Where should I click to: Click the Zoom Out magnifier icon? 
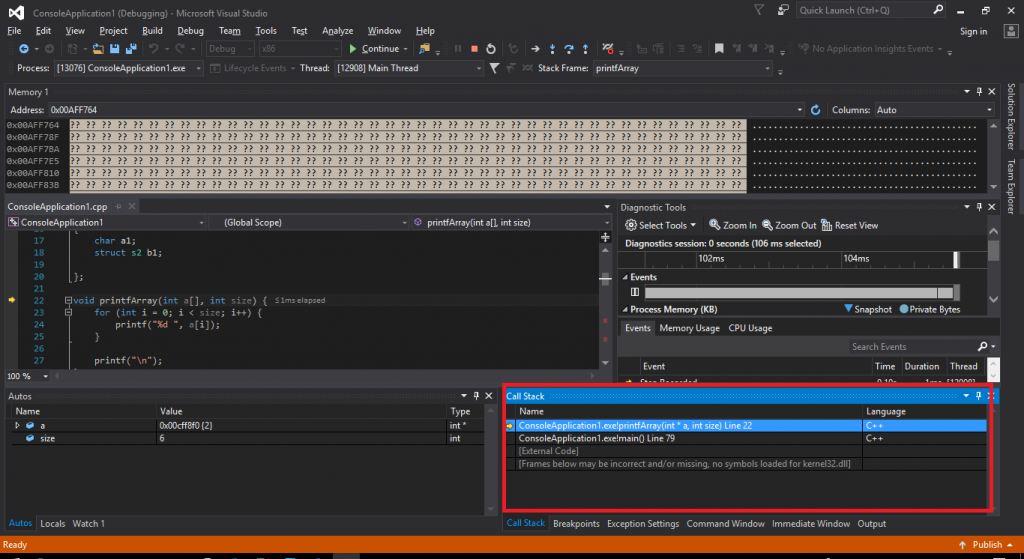click(768, 225)
